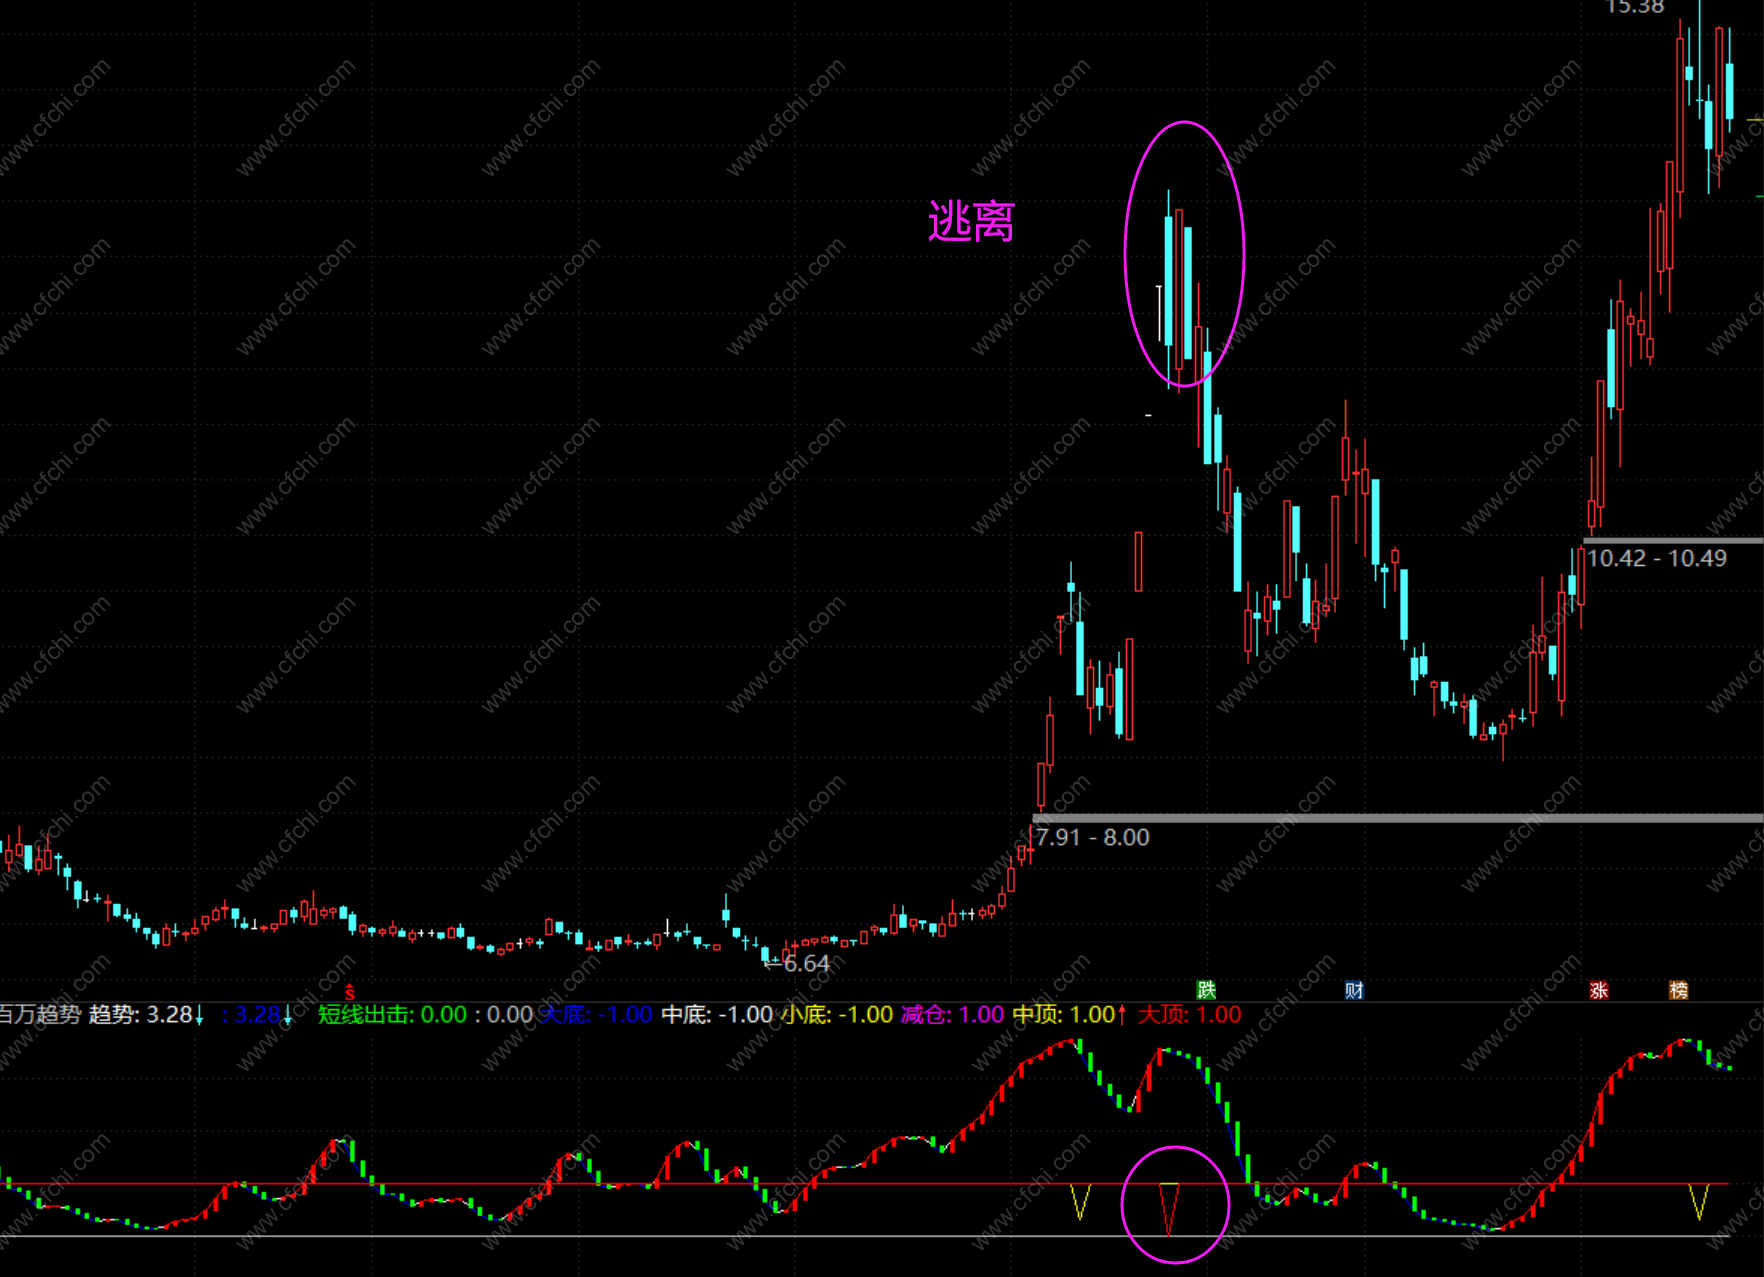Click the yellow V signal before the circled one
The height and width of the screenshot is (1277, 1764).
(x=1080, y=1201)
